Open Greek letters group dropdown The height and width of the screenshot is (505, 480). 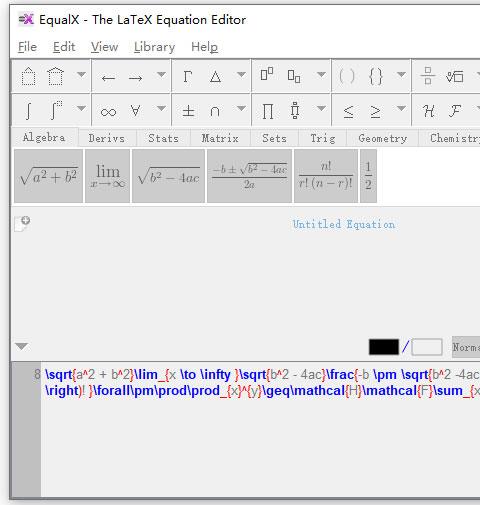(x=241, y=74)
